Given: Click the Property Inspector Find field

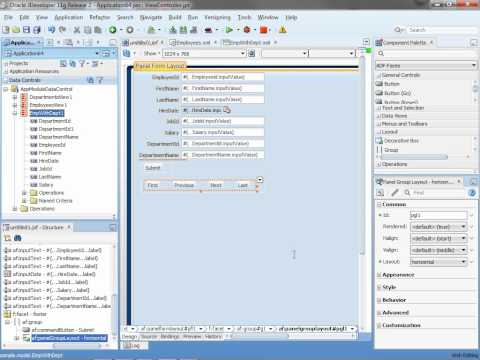Looking at the screenshot, I should click(438, 193).
